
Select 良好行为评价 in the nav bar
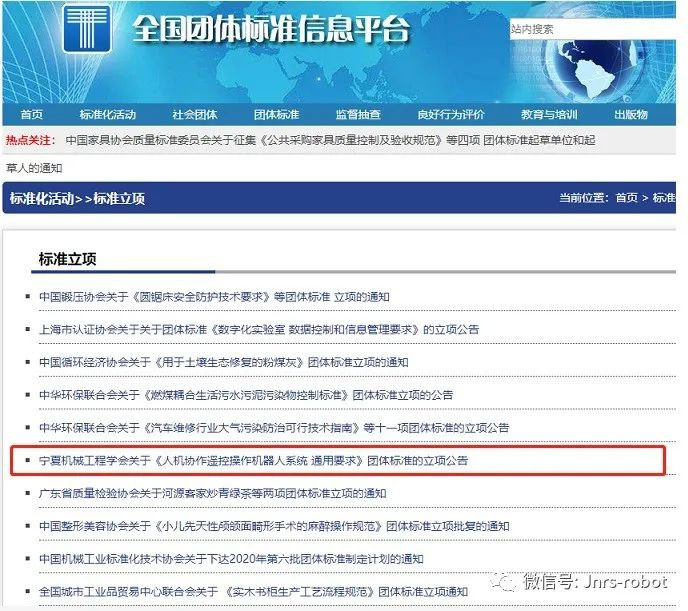(451, 115)
